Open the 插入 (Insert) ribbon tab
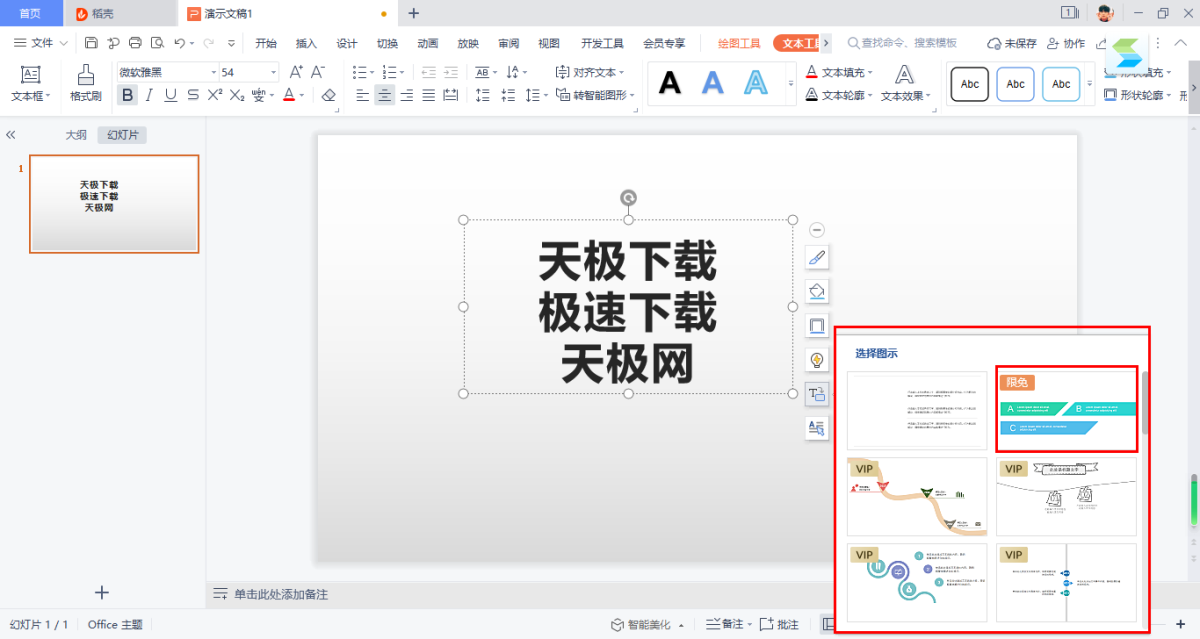The image size is (1200, 639). pyautogui.click(x=306, y=43)
